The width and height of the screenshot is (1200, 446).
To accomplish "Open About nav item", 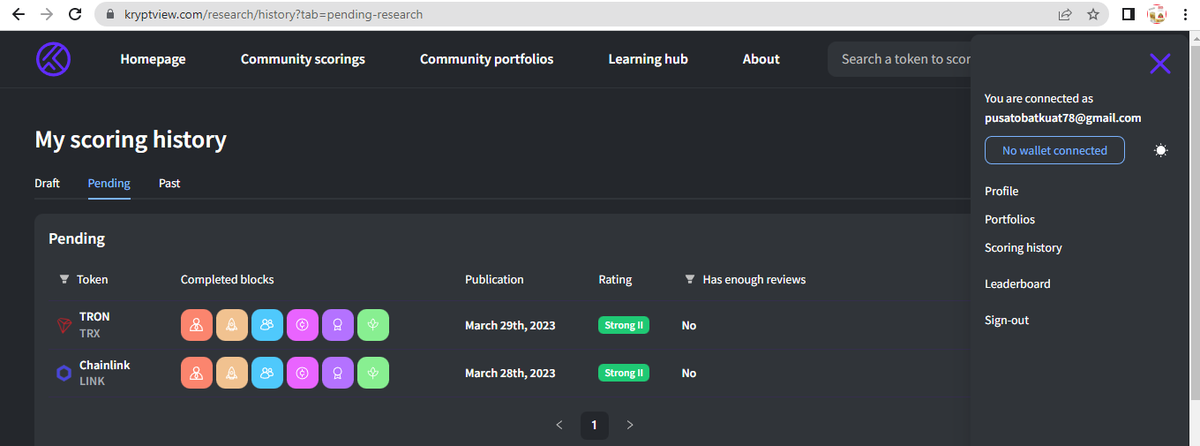I will [x=761, y=59].
